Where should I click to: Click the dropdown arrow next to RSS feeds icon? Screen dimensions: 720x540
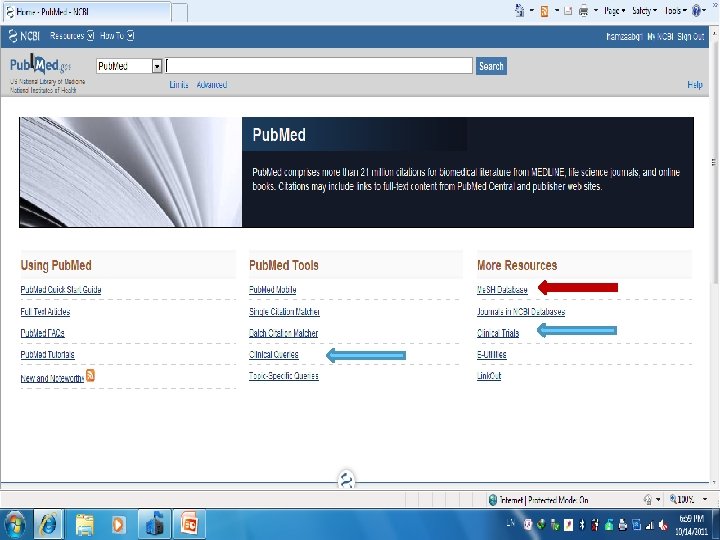point(557,10)
